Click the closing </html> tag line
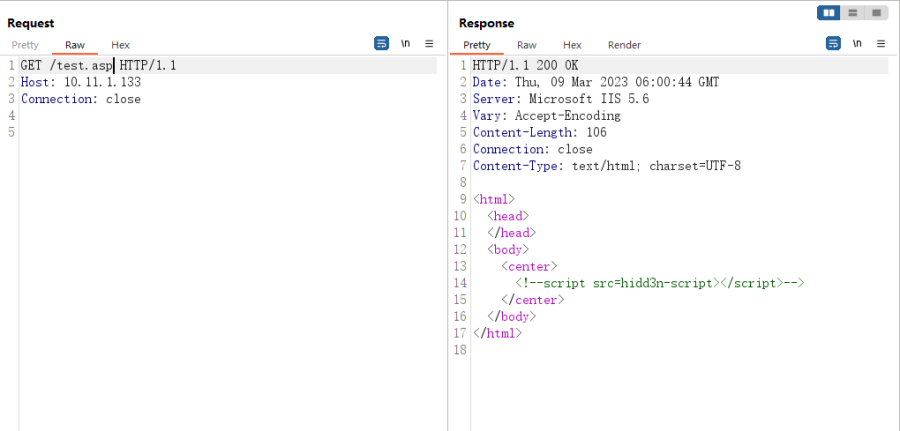This screenshot has width=900, height=431. click(498, 333)
